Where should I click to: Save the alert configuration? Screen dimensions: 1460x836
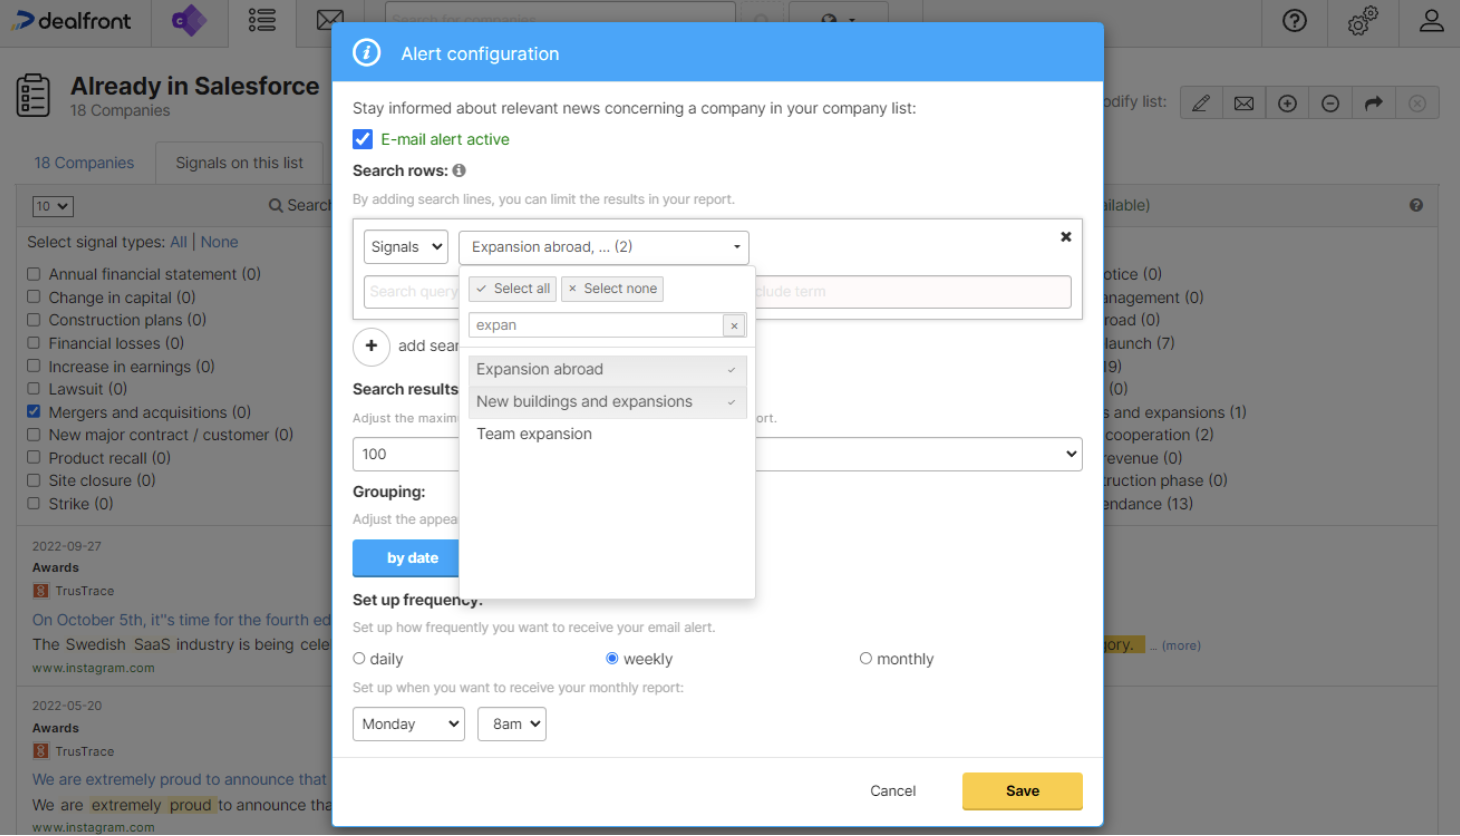pos(1021,790)
